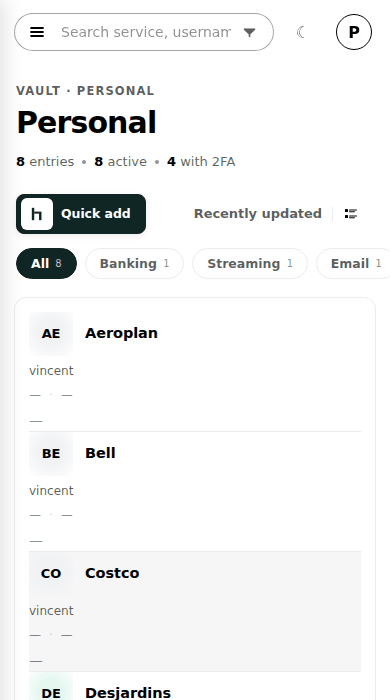Select the Banking filter chip
Screen dimensions: 390x700
pos(134,263)
